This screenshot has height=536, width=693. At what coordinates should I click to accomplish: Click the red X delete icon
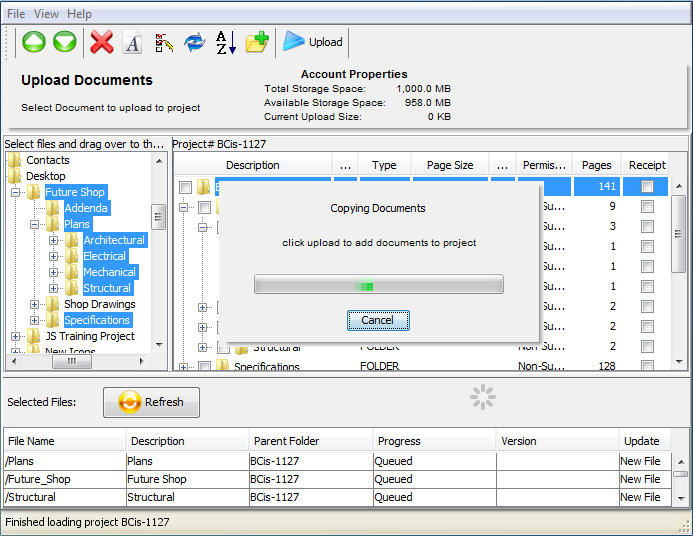[101, 42]
